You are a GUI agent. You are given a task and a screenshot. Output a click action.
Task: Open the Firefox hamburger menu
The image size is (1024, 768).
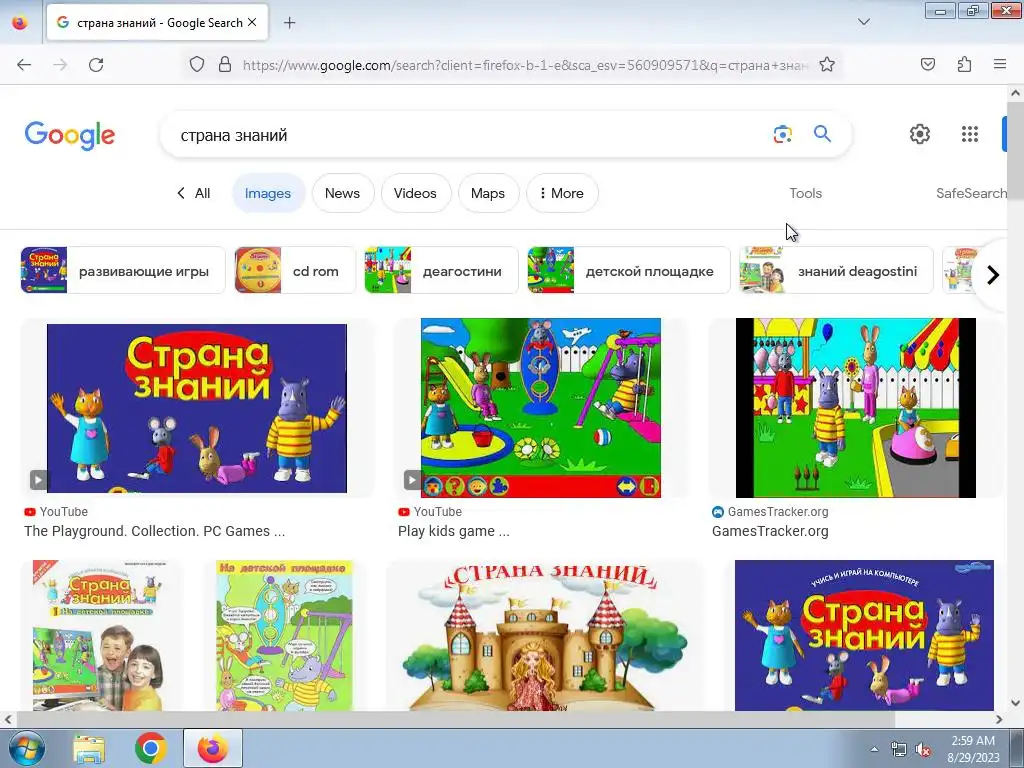1000,64
